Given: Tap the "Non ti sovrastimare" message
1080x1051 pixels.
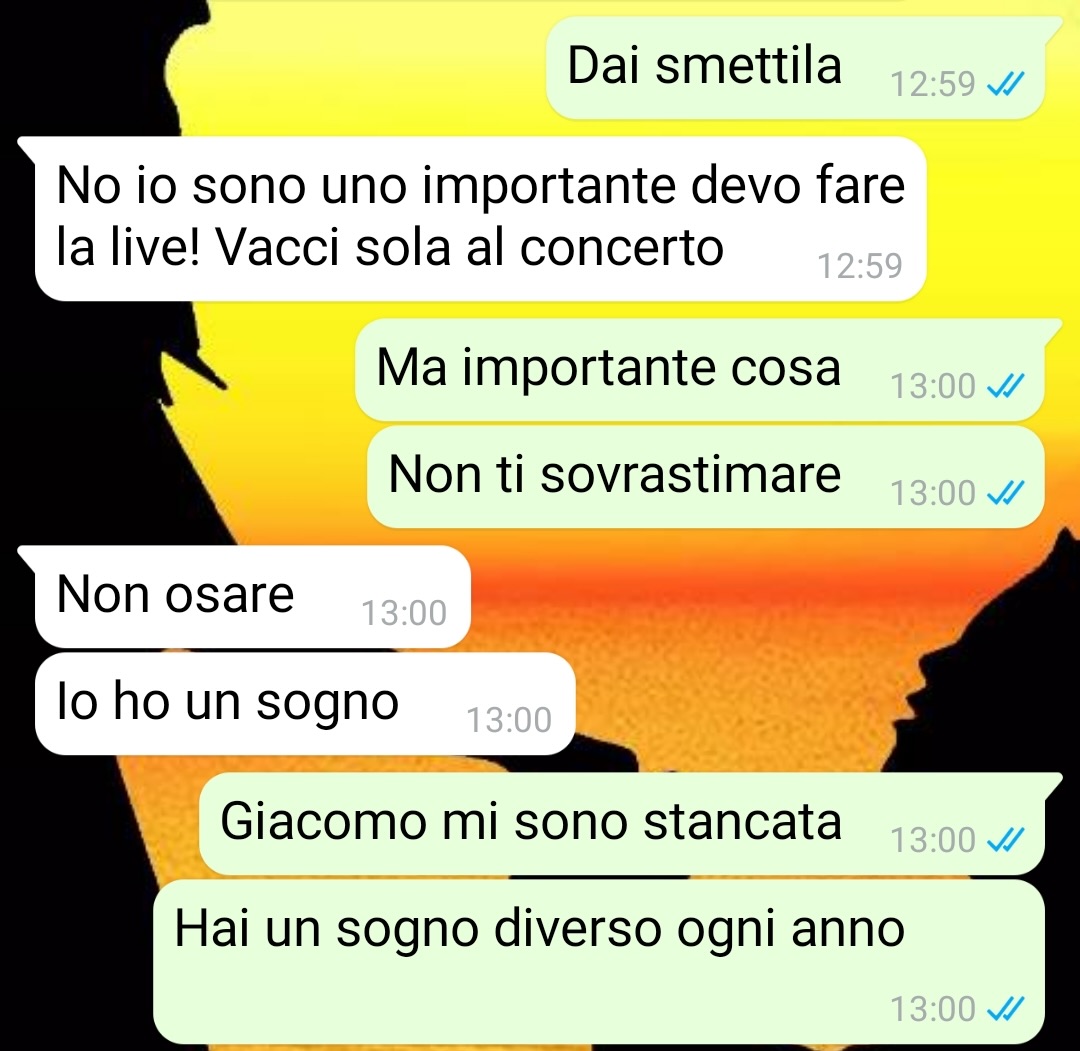Looking at the screenshot, I should click(706, 477).
